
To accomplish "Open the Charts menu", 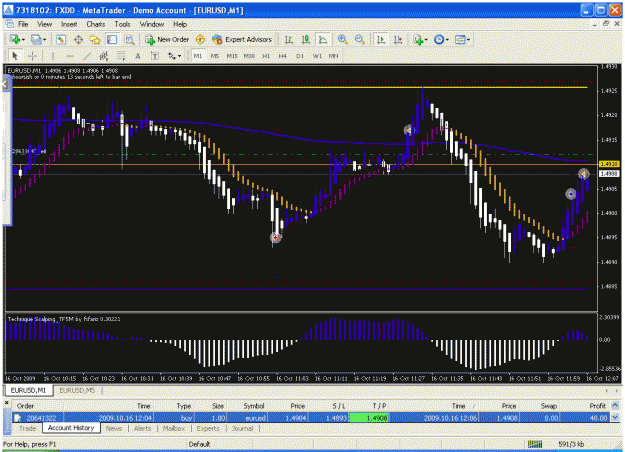I will (96, 24).
